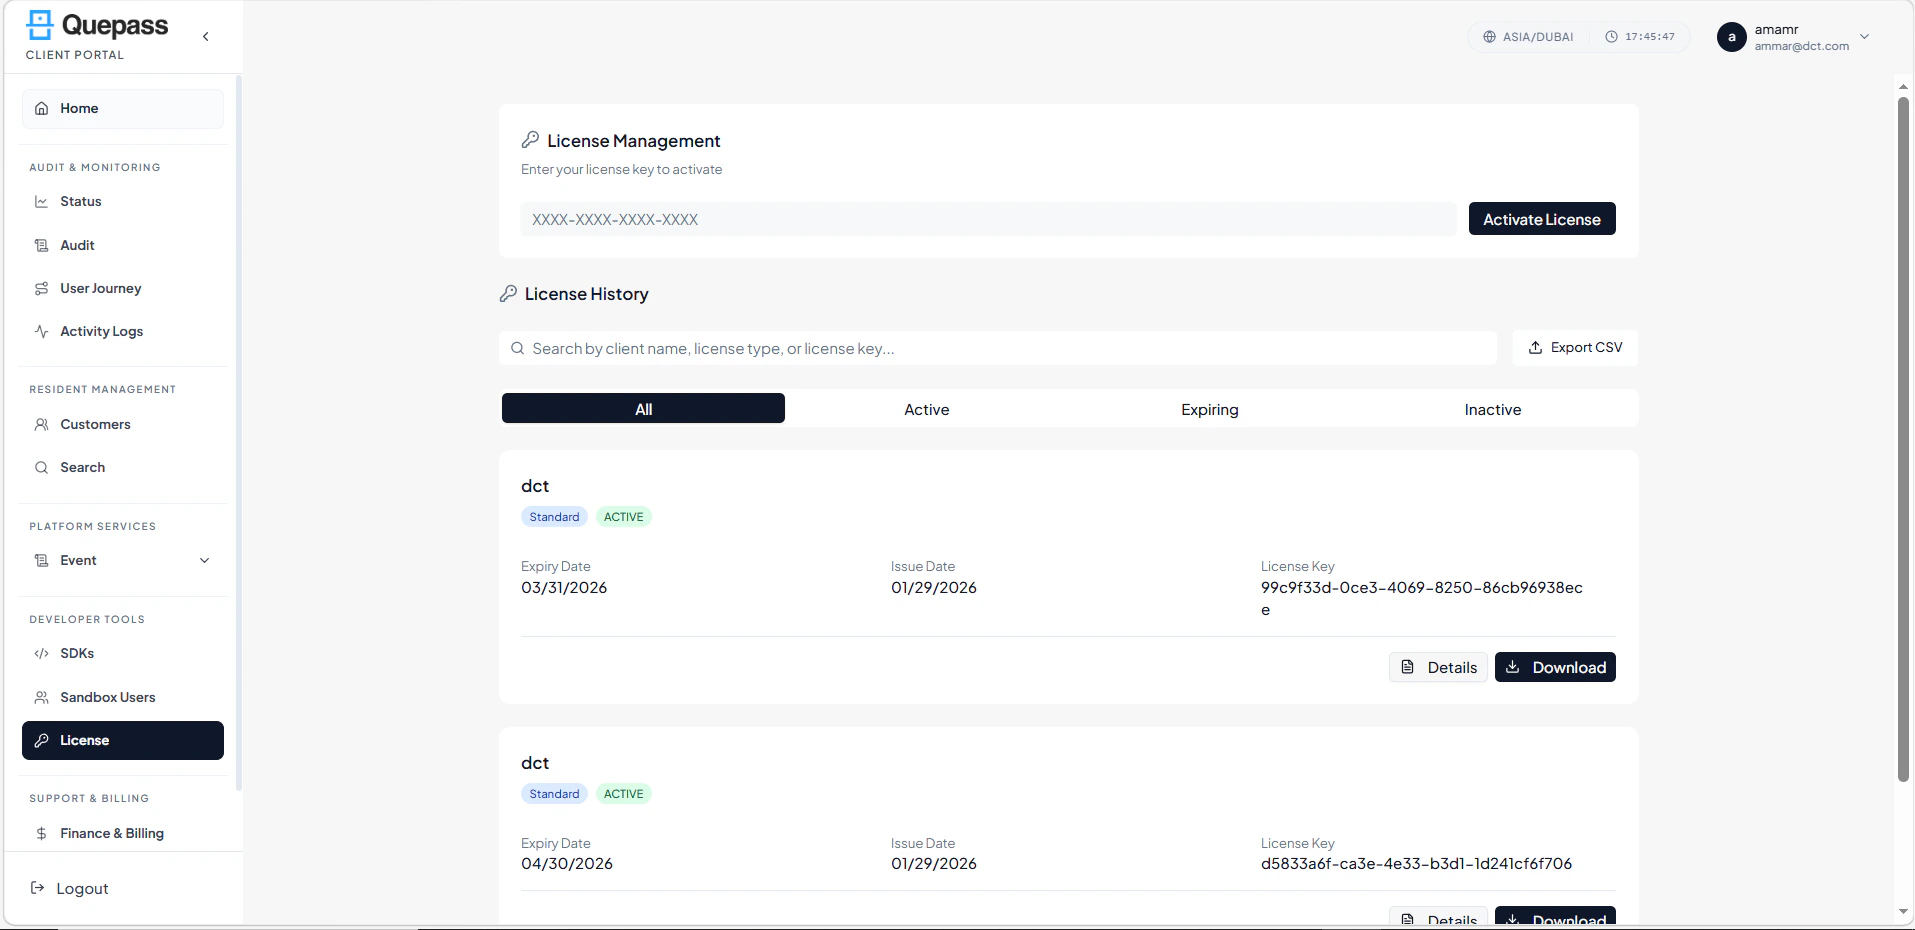Click the Standard badge on first dct license

[554, 517]
